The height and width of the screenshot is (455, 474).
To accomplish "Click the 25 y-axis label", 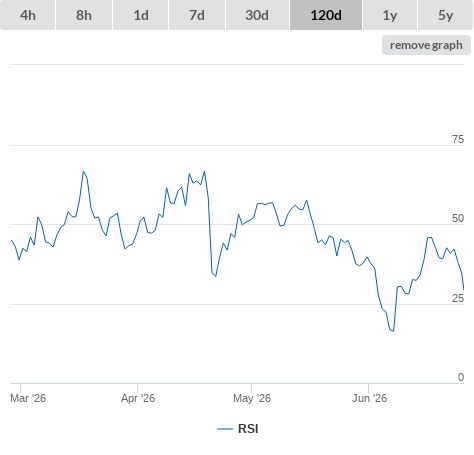I will click(x=458, y=298).
